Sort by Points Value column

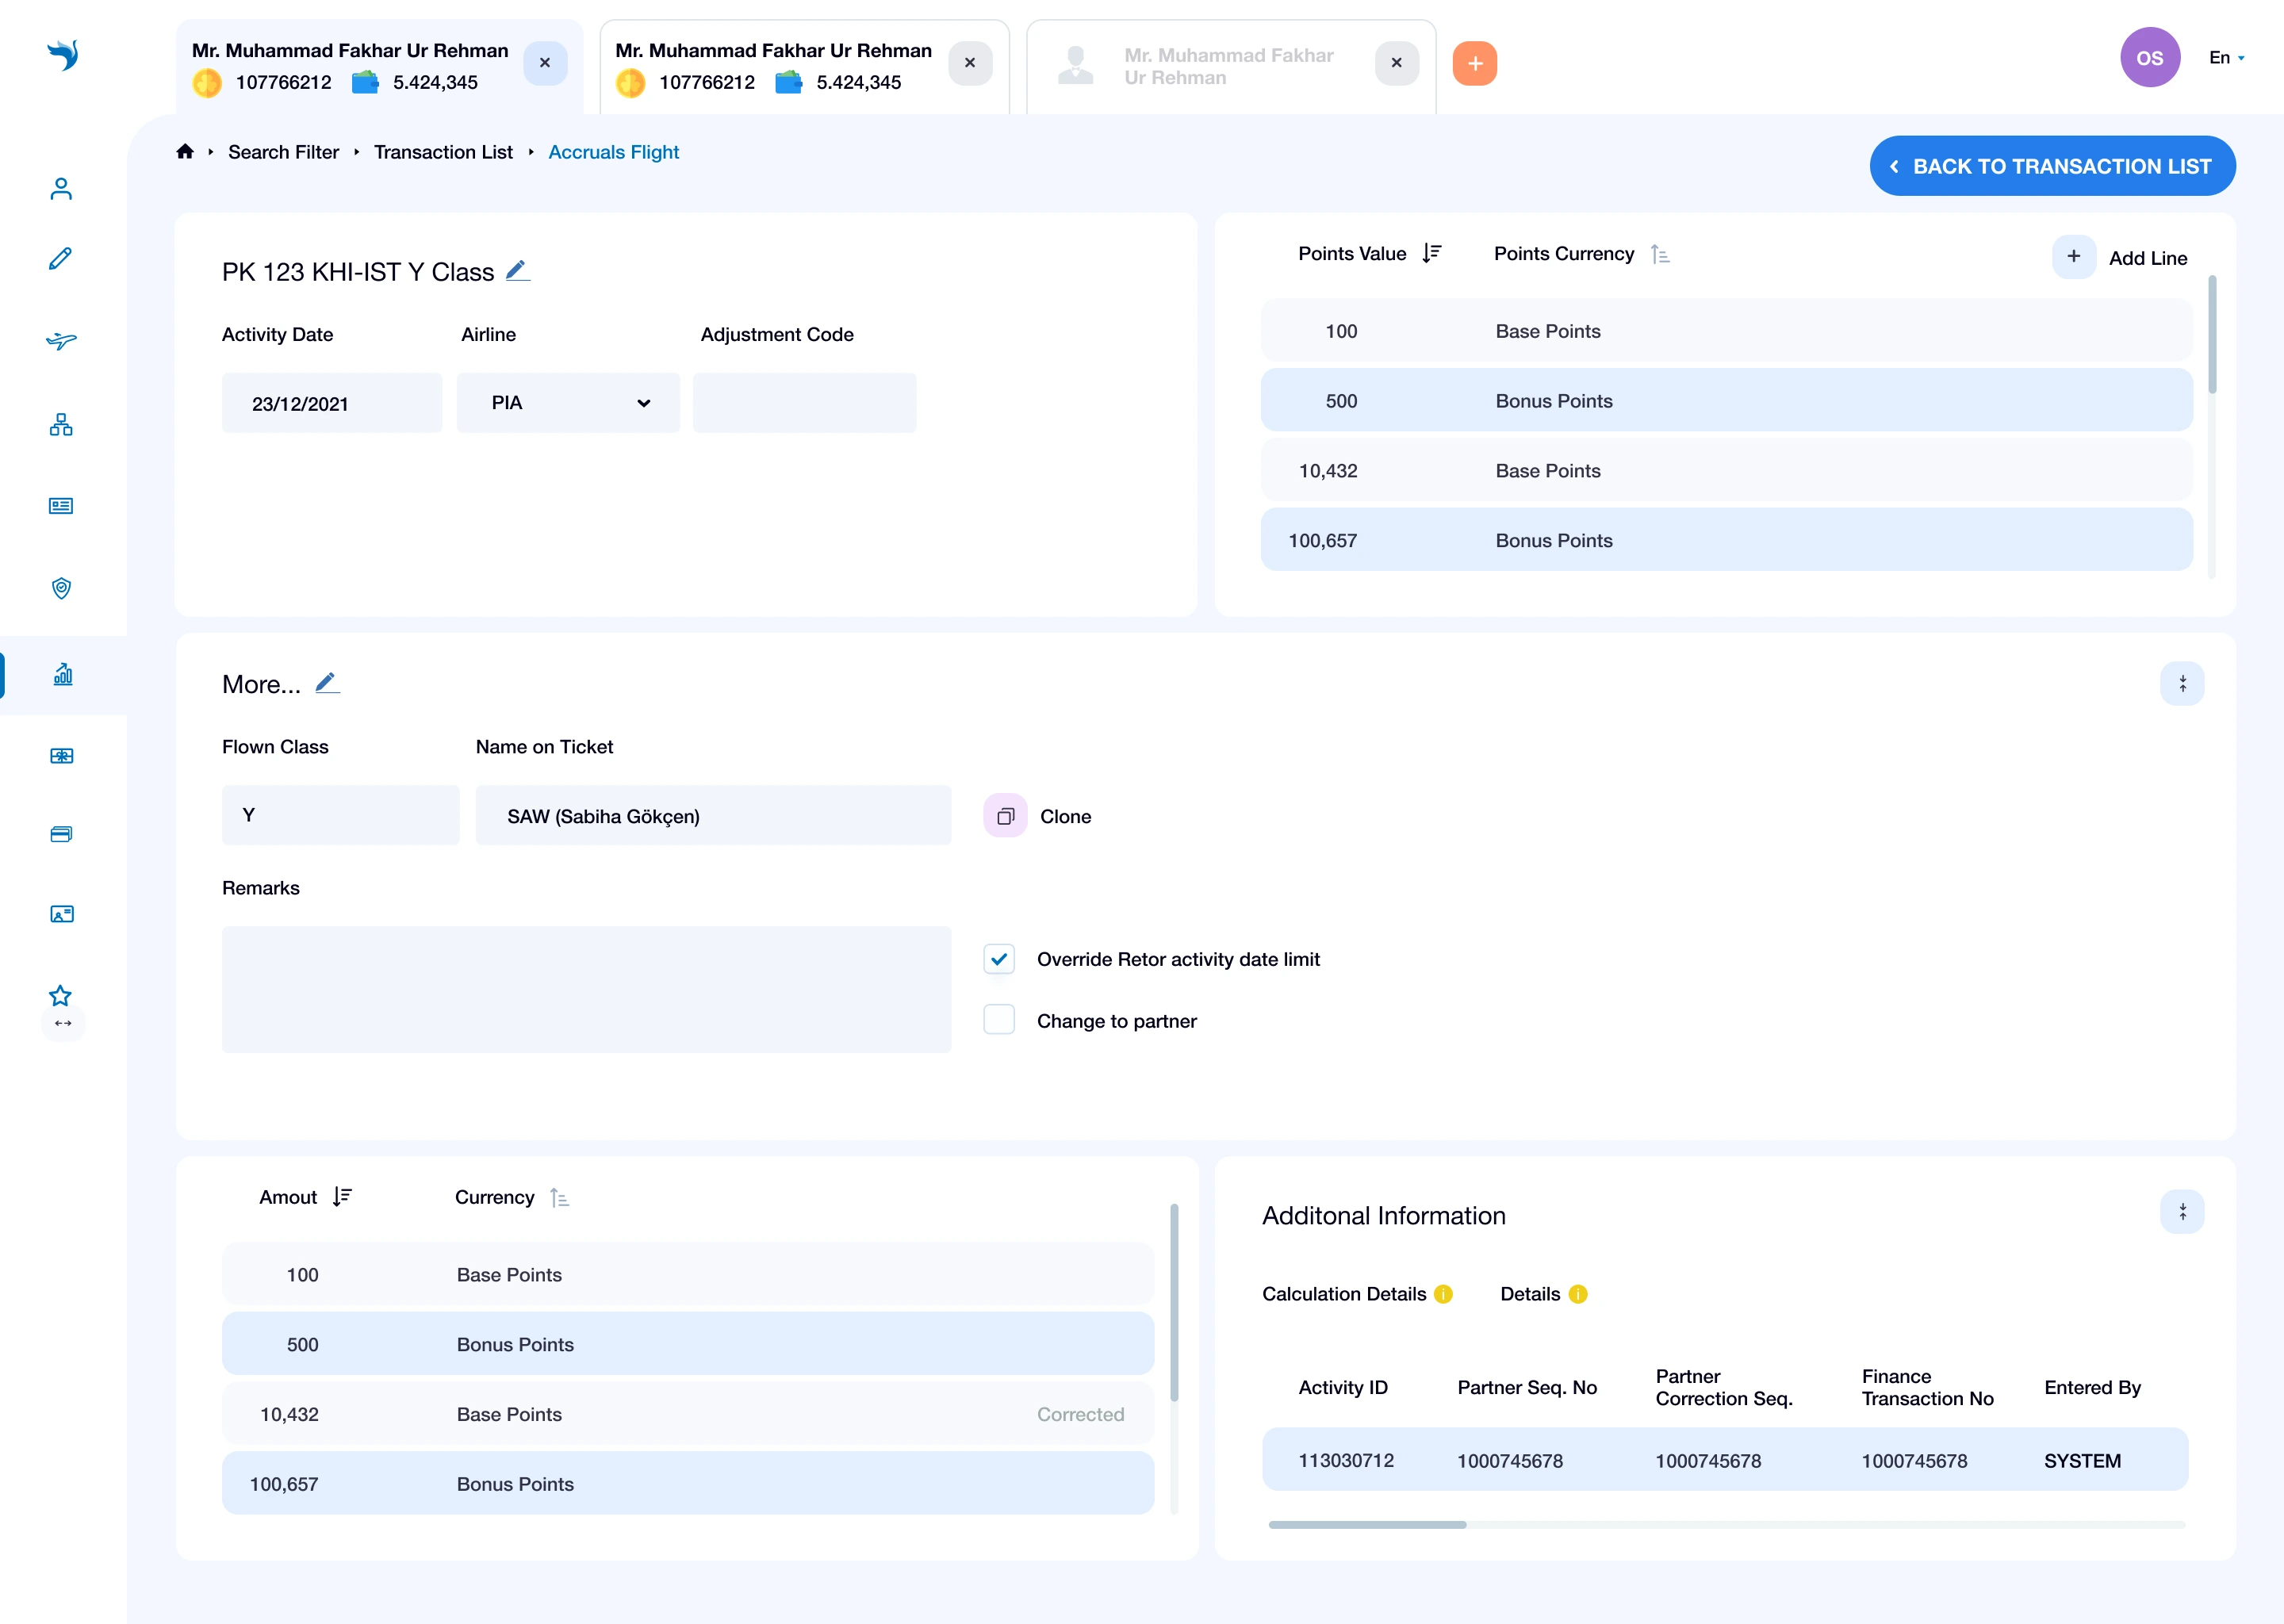(x=1432, y=253)
